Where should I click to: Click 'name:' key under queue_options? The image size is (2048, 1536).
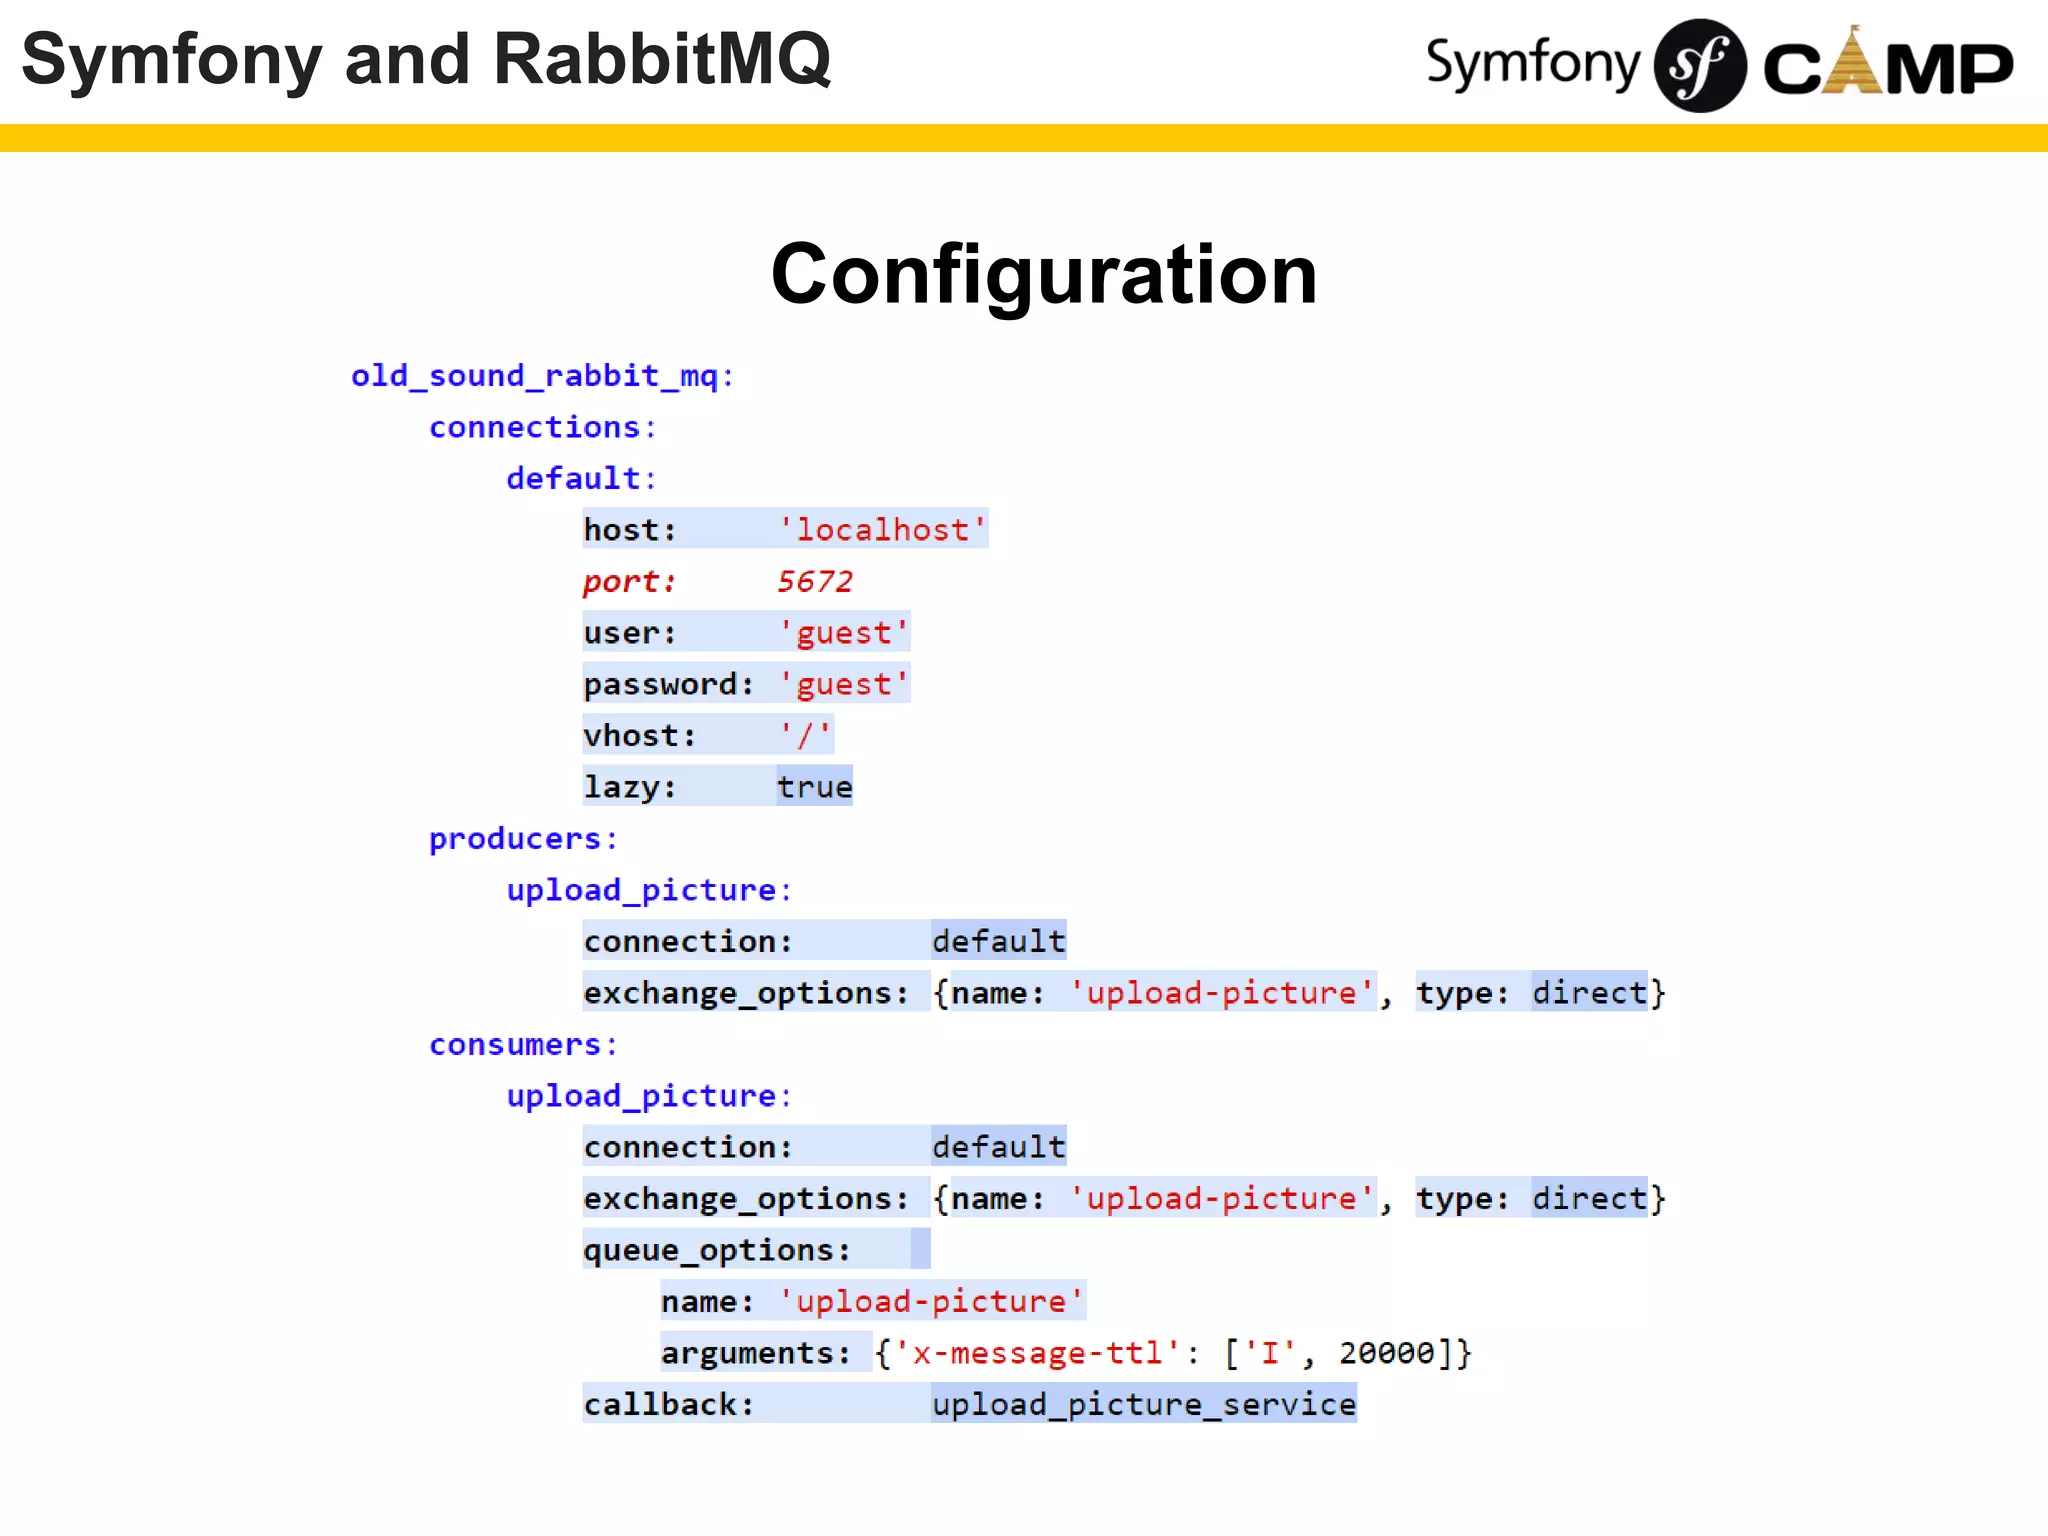pyautogui.click(x=707, y=1302)
